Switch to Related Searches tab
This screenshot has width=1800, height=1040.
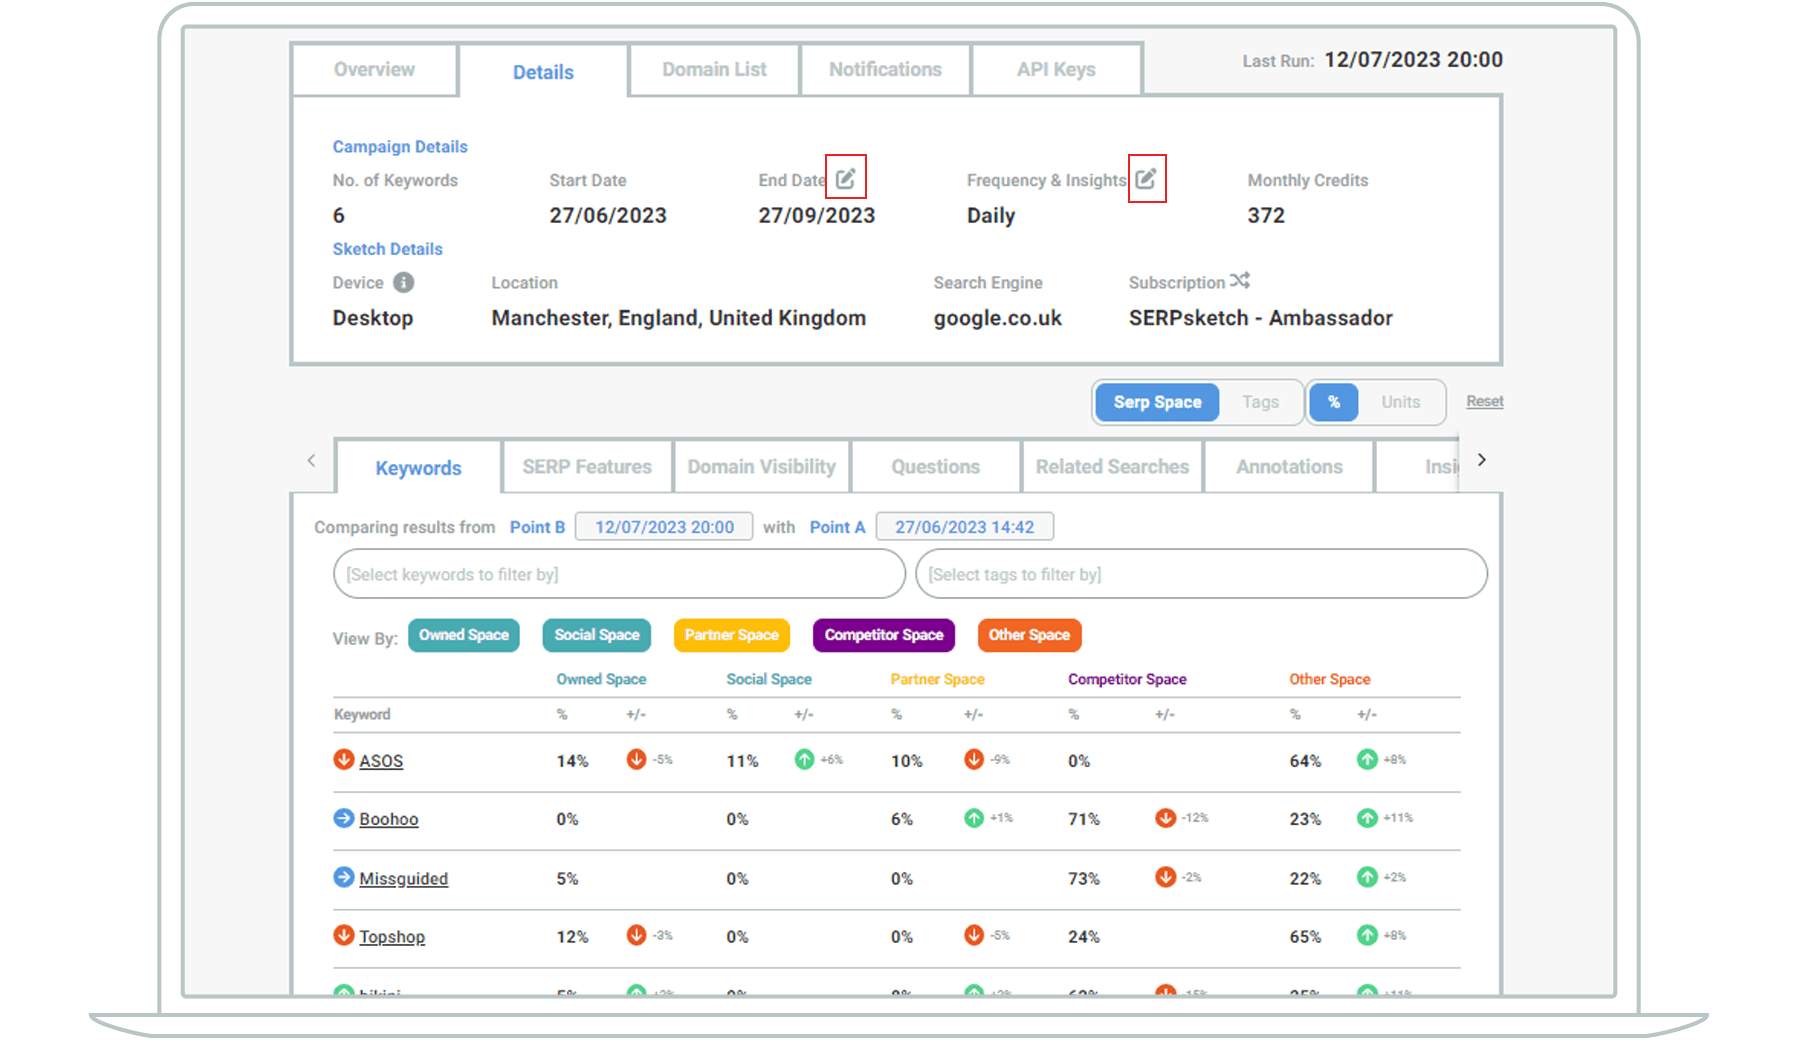tap(1112, 467)
